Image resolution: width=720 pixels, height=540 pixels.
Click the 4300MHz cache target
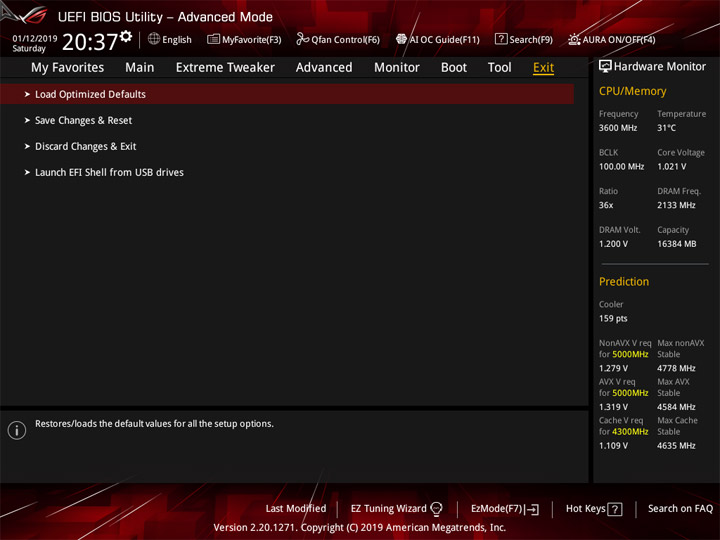pyautogui.click(x=630, y=432)
